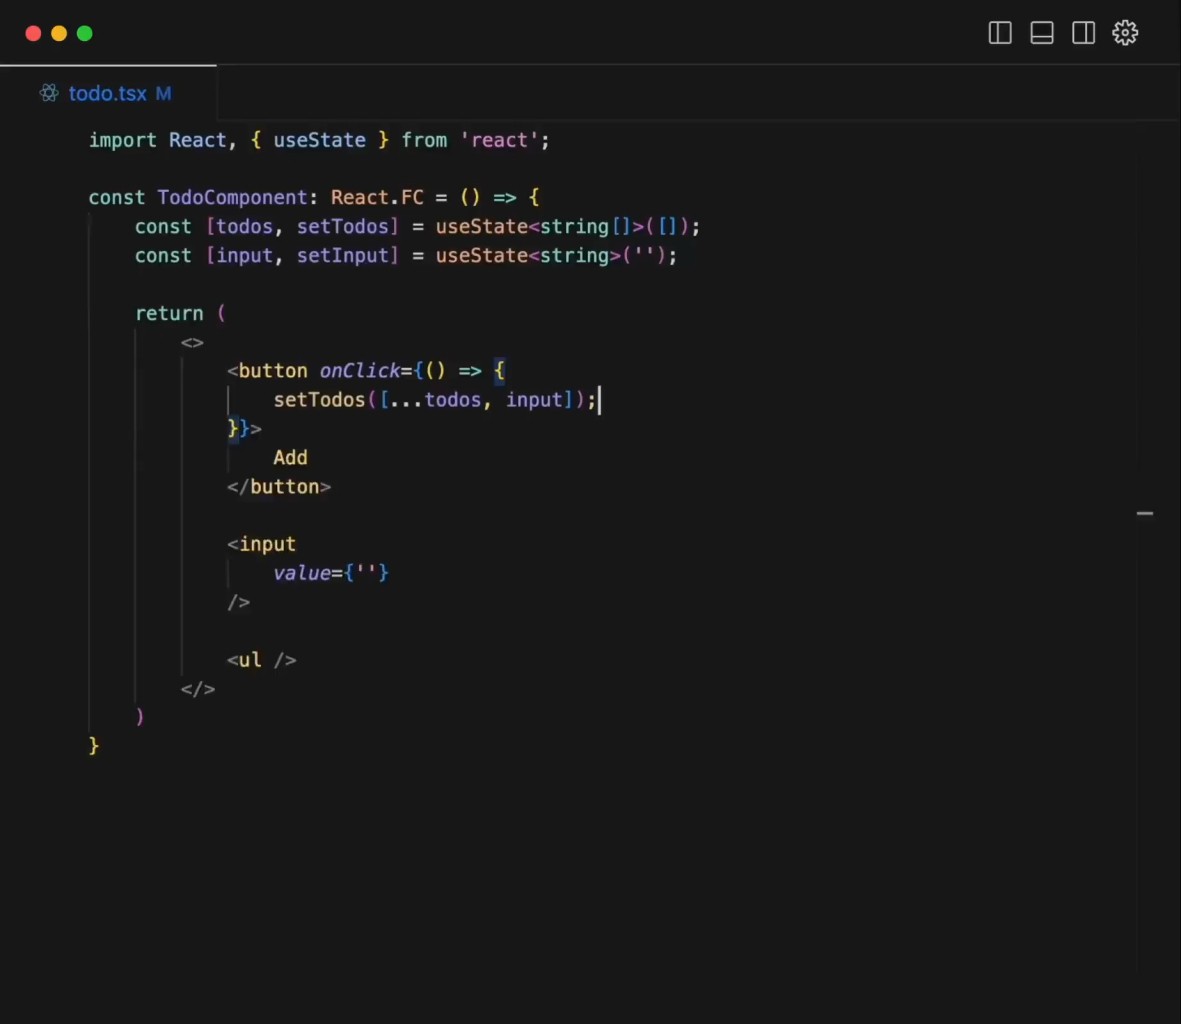Click the value prop of the input element
Screen dimensions: 1181x1024
302,572
